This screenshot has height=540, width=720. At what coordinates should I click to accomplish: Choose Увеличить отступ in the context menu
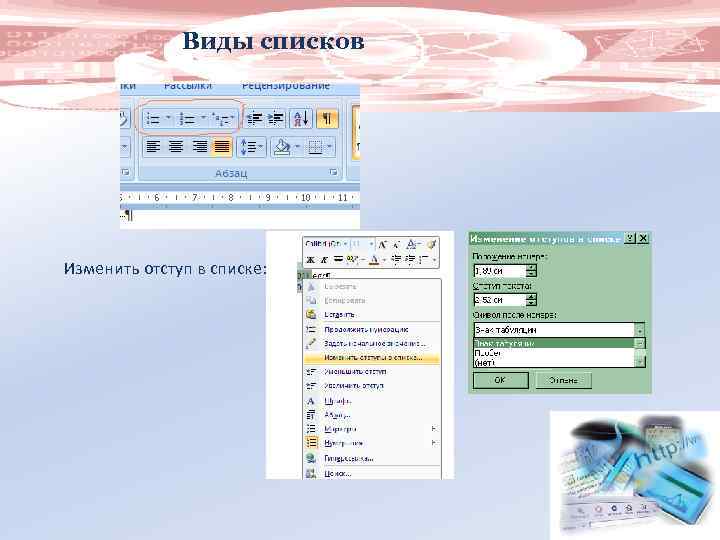click(x=372, y=386)
